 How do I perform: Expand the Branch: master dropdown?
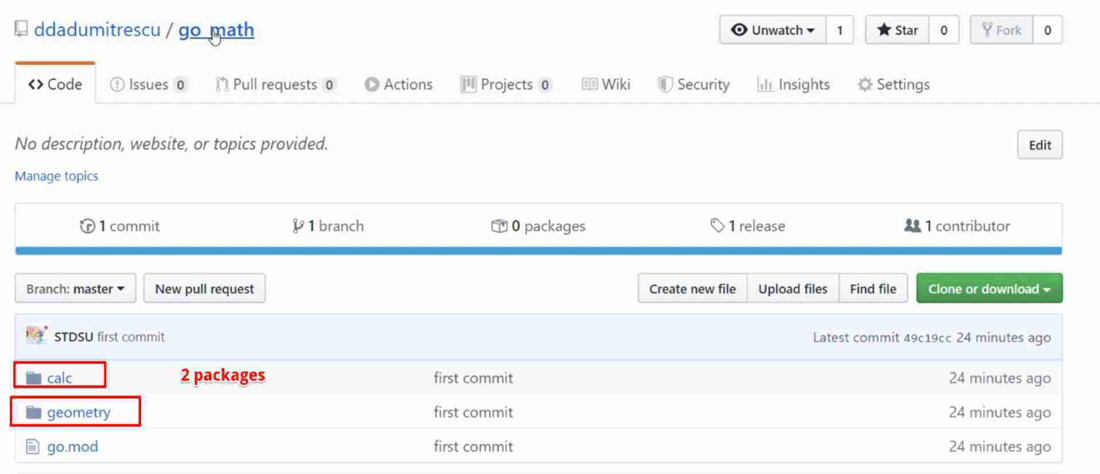pyautogui.click(x=75, y=289)
